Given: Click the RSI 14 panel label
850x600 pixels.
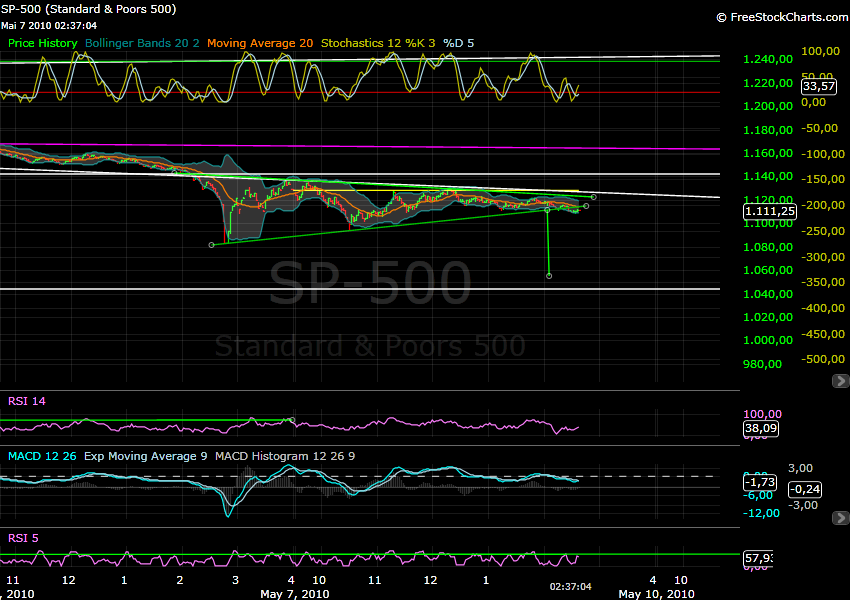Looking at the screenshot, I should point(27,401).
